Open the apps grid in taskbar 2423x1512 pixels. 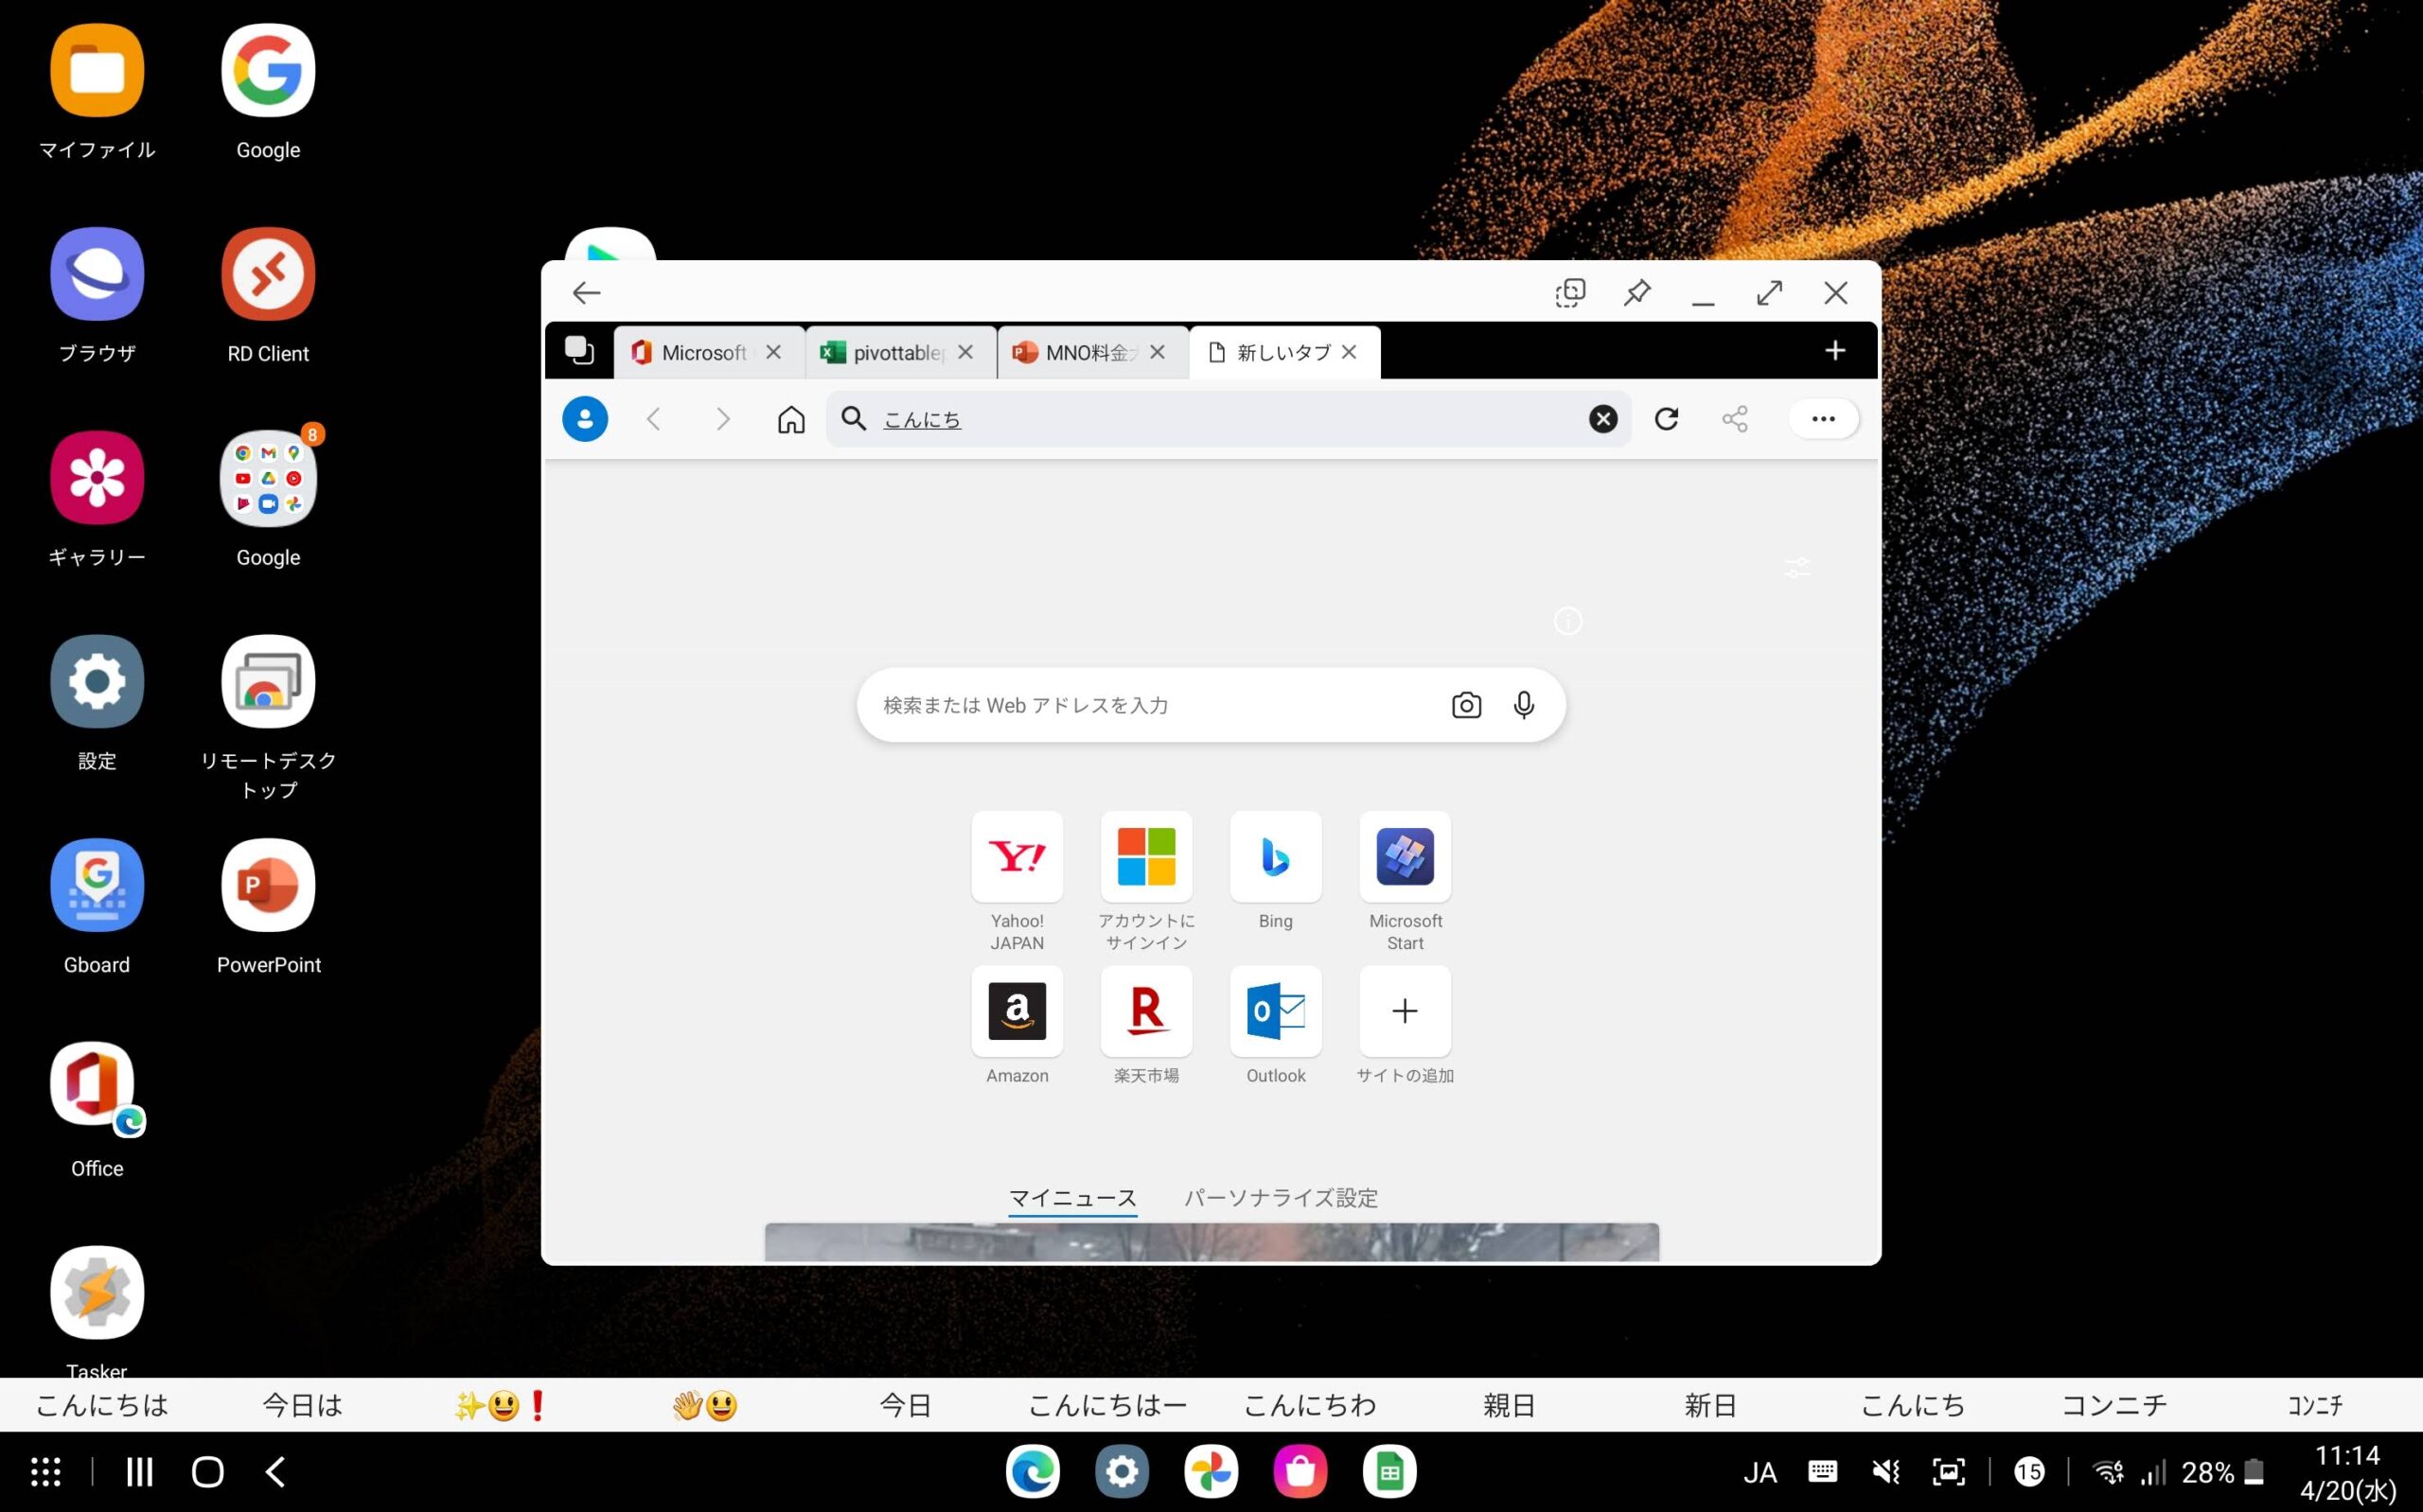(45, 1471)
